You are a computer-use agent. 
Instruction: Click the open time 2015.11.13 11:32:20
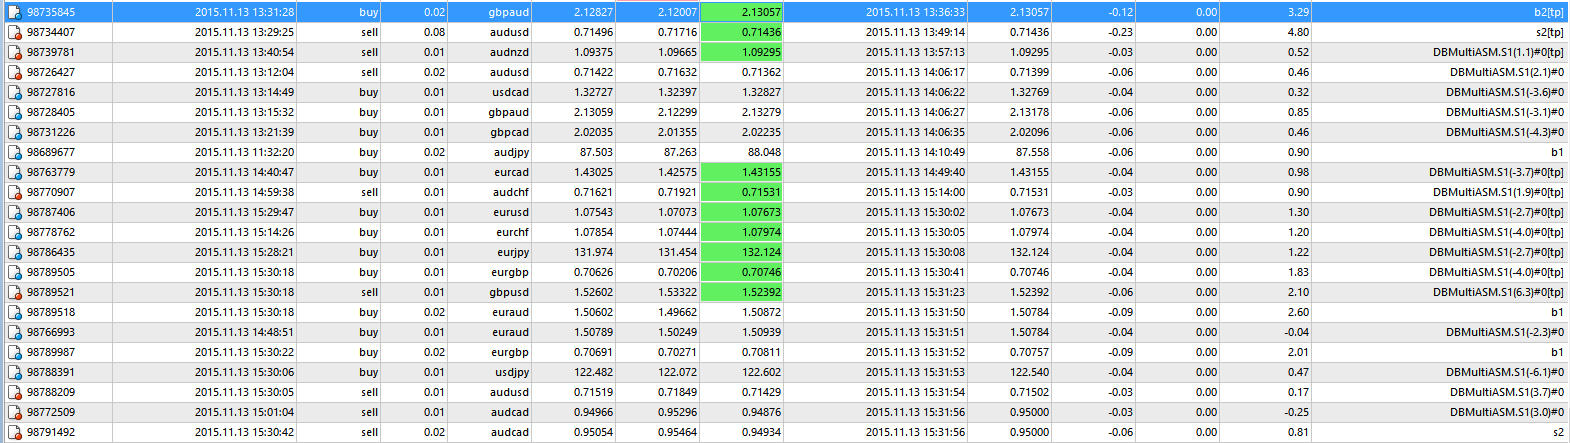[245, 152]
